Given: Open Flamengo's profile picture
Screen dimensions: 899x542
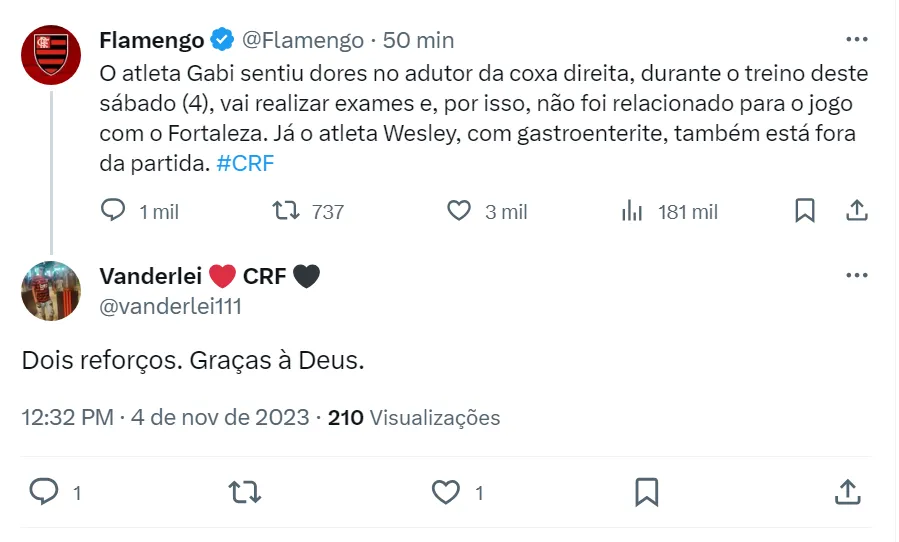Looking at the screenshot, I should pyautogui.click(x=51, y=55).
